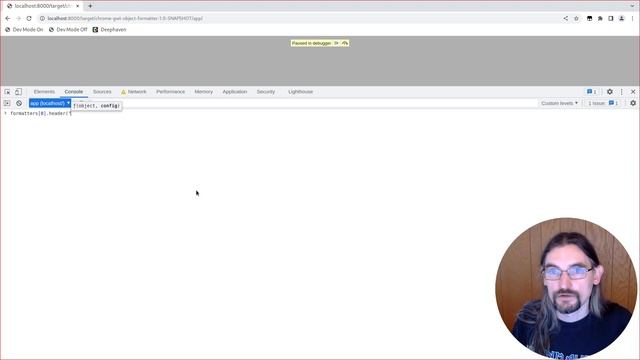This screenshot has width=640, height=360.
Task: Open the Dev Mode Off bookmark
Action: click(x=68, y=30)
